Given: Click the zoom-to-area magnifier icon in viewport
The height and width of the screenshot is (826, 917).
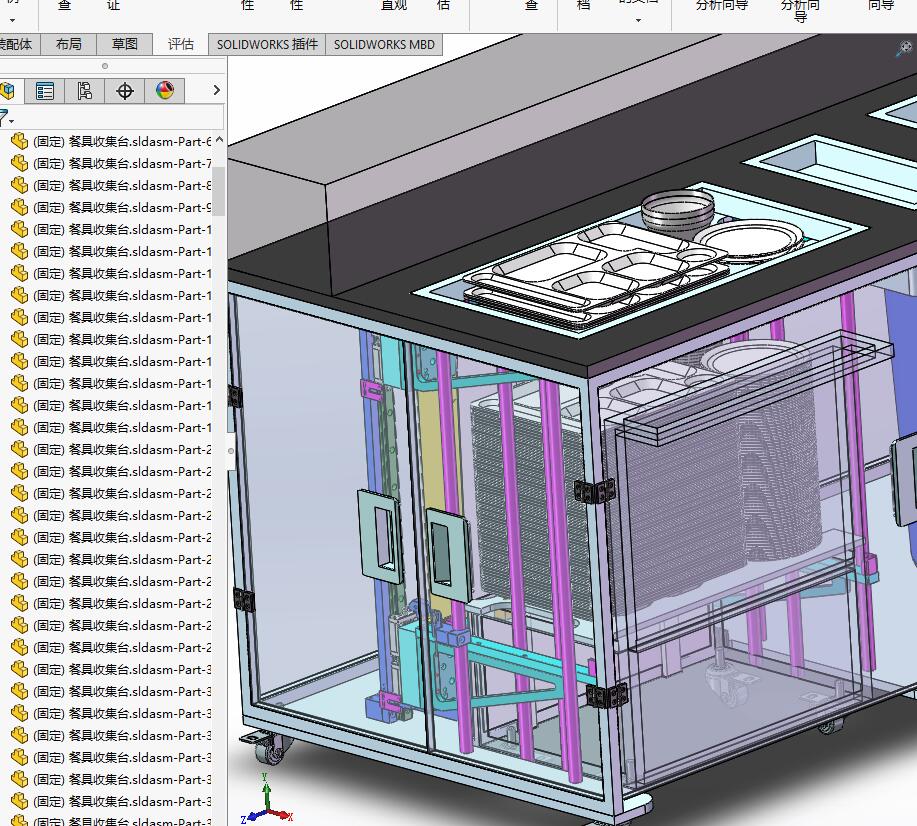Looking at the screenshot, I should (904, 48).
